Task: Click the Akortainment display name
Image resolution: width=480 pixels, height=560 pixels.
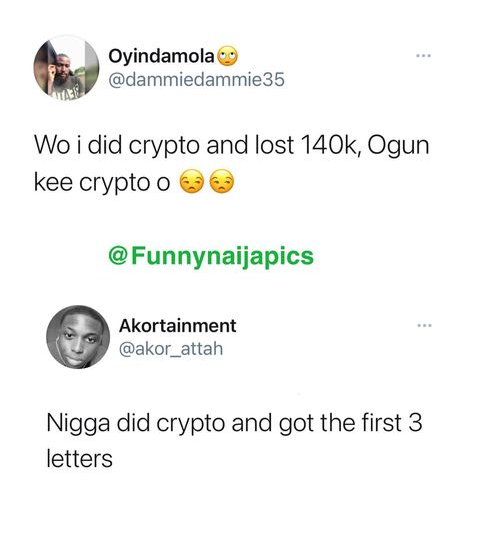Action: [178, 326]
